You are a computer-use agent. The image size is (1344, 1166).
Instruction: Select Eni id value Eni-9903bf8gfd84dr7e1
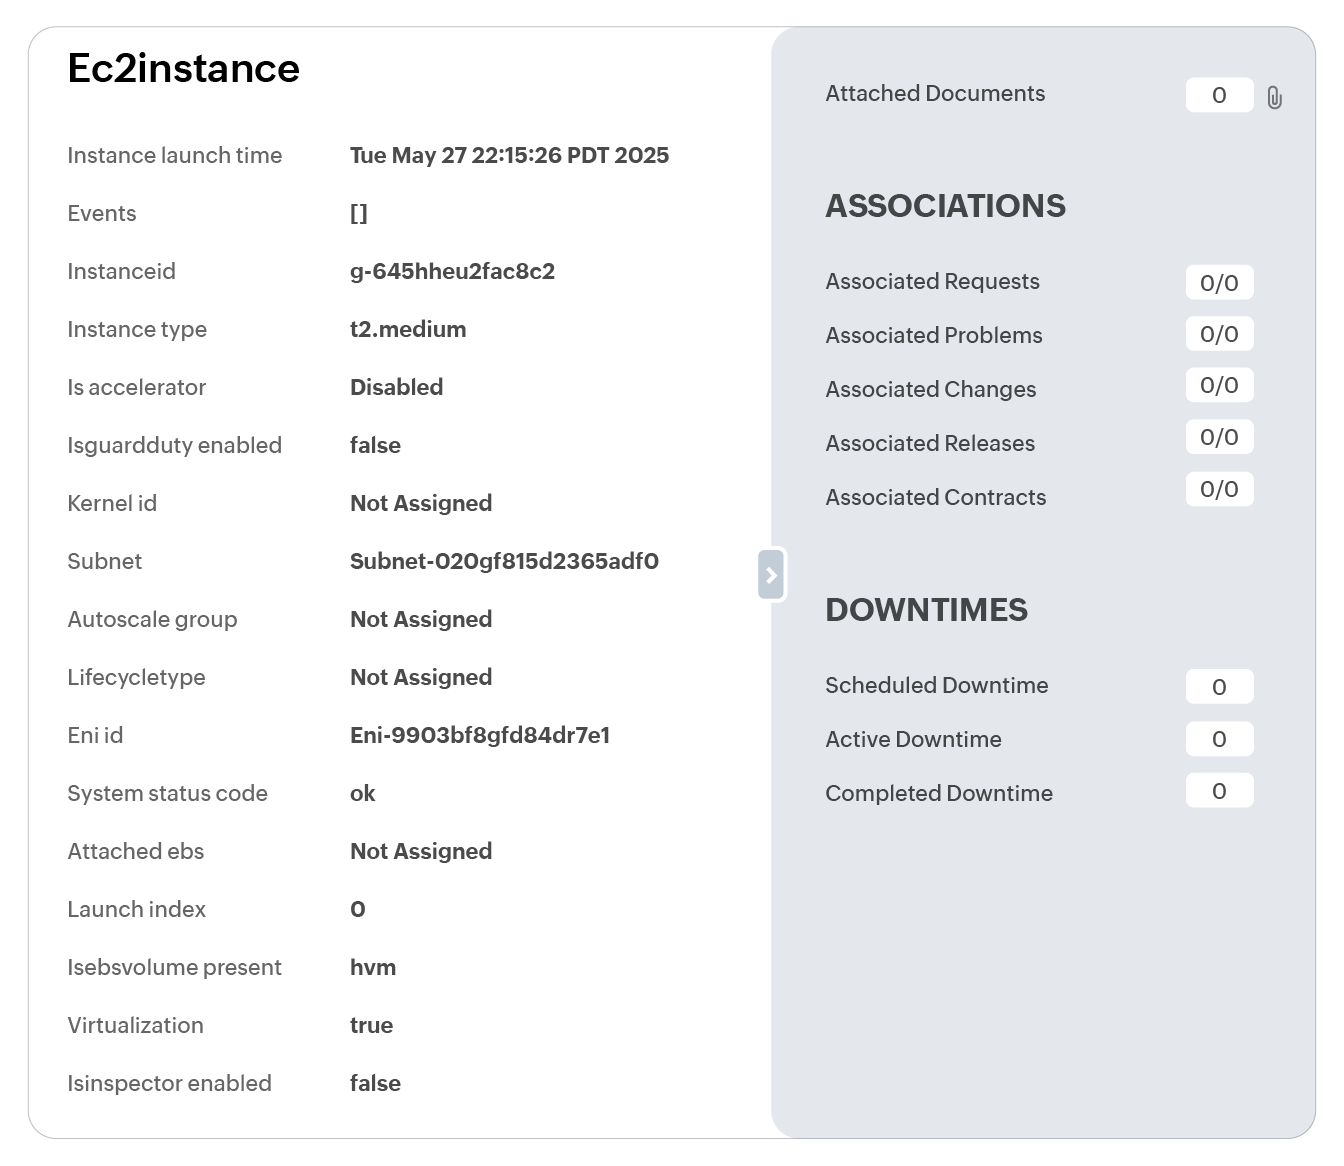[480, 735]
